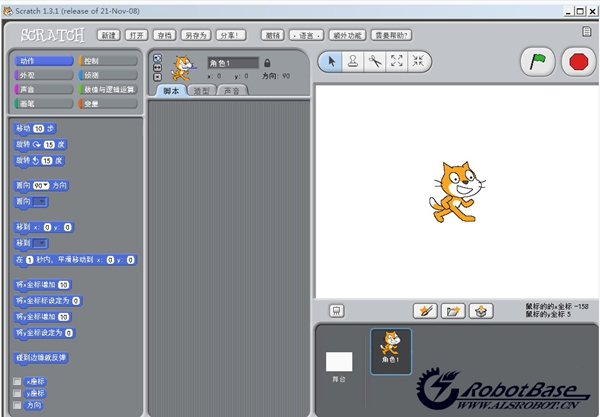Viewport: 600px width, 417px height.
Task: Click the counter-clockwise rotate 15 degrees block
Action: pos(39,161)
